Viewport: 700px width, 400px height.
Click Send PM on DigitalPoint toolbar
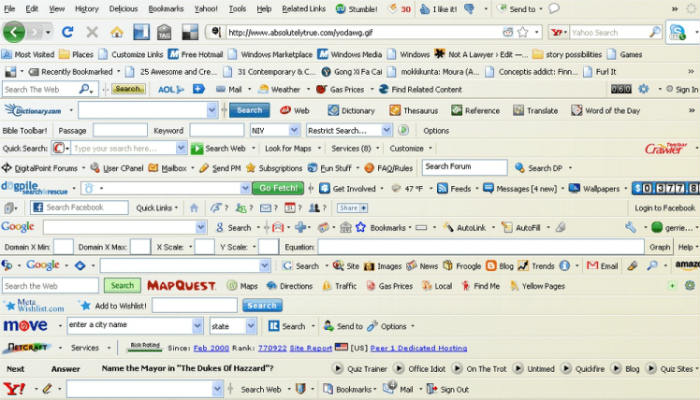pos(220,168)
